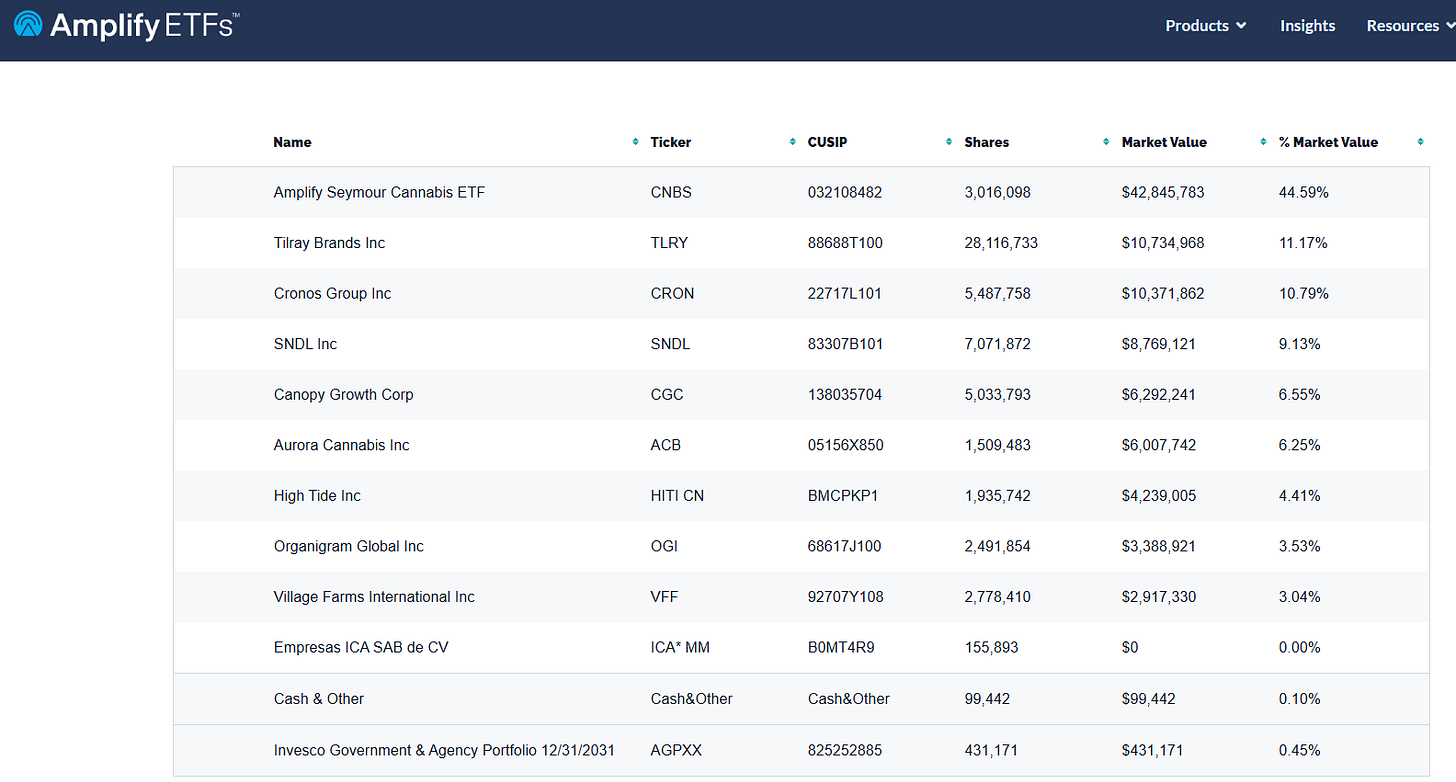
Task: Select Cash & Other name cell
Action: point(319,699)
